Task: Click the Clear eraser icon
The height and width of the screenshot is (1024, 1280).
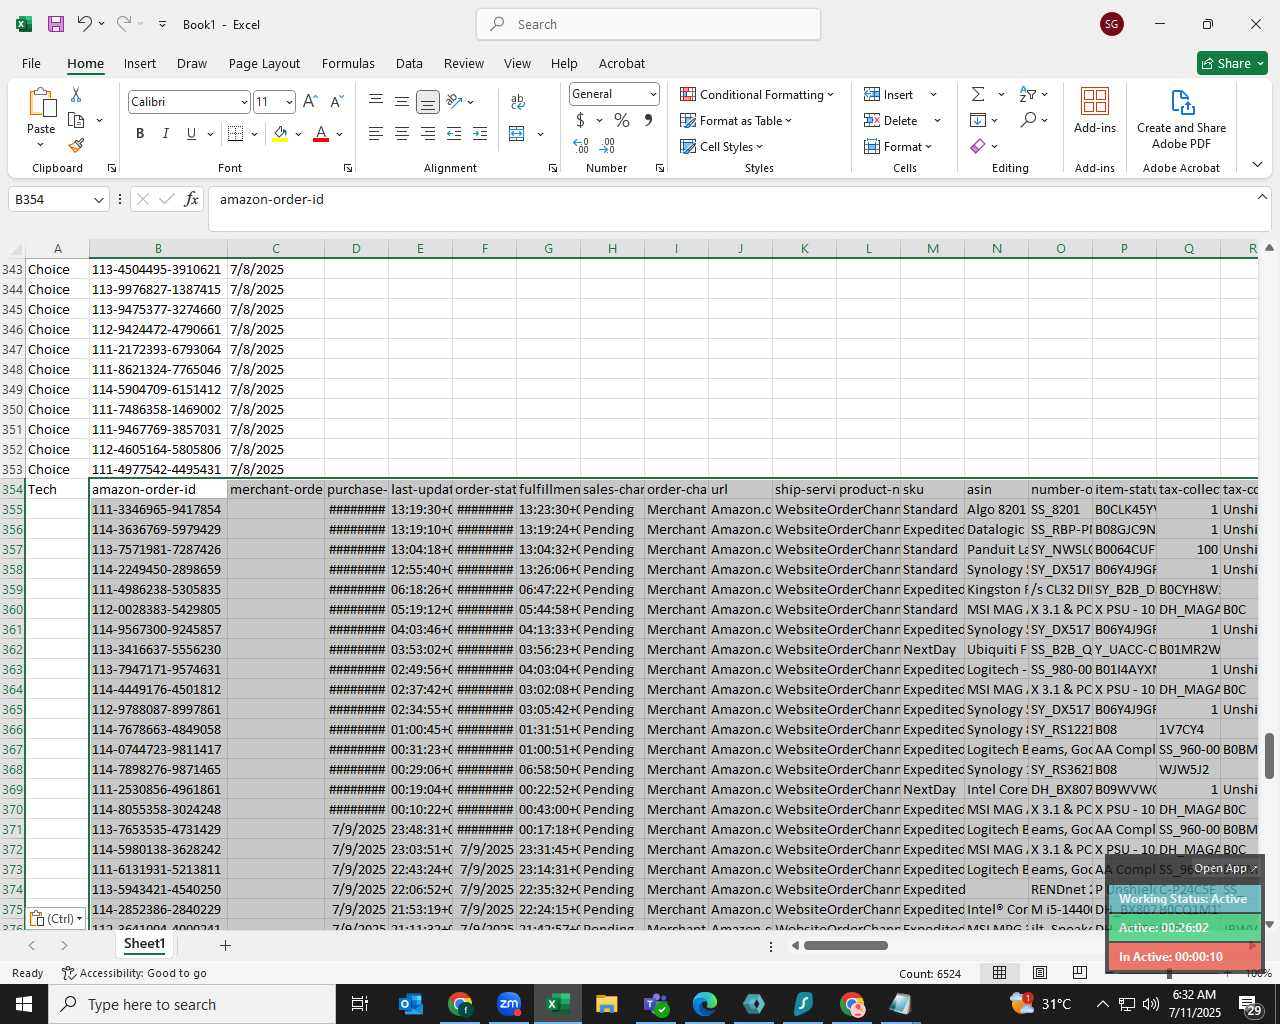Action: tap(978, 146)
